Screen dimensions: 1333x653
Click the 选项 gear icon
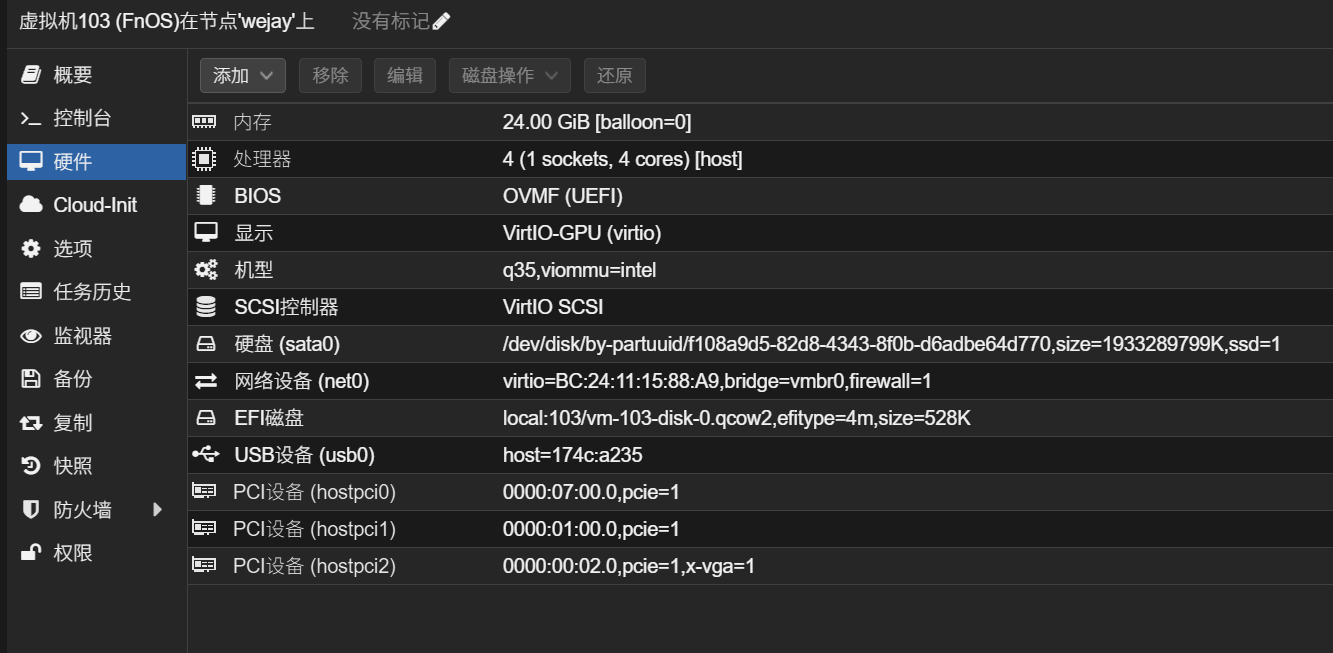tap(31, 249)
